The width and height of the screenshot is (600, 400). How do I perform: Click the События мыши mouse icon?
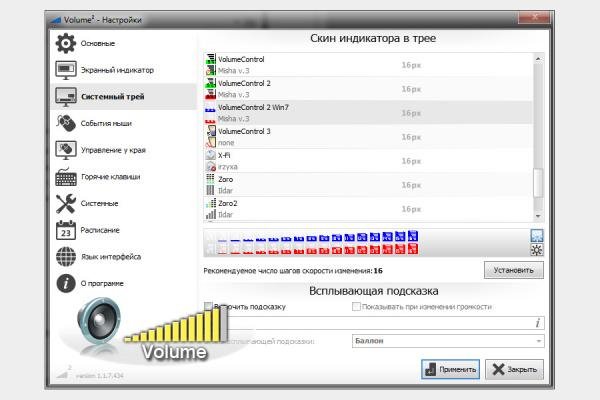[66, 123]
